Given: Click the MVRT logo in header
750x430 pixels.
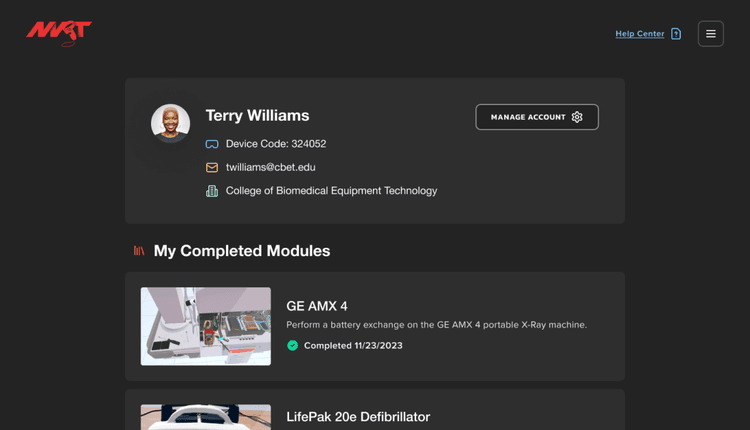Looking at the screenshot, I should coord(59,33).
